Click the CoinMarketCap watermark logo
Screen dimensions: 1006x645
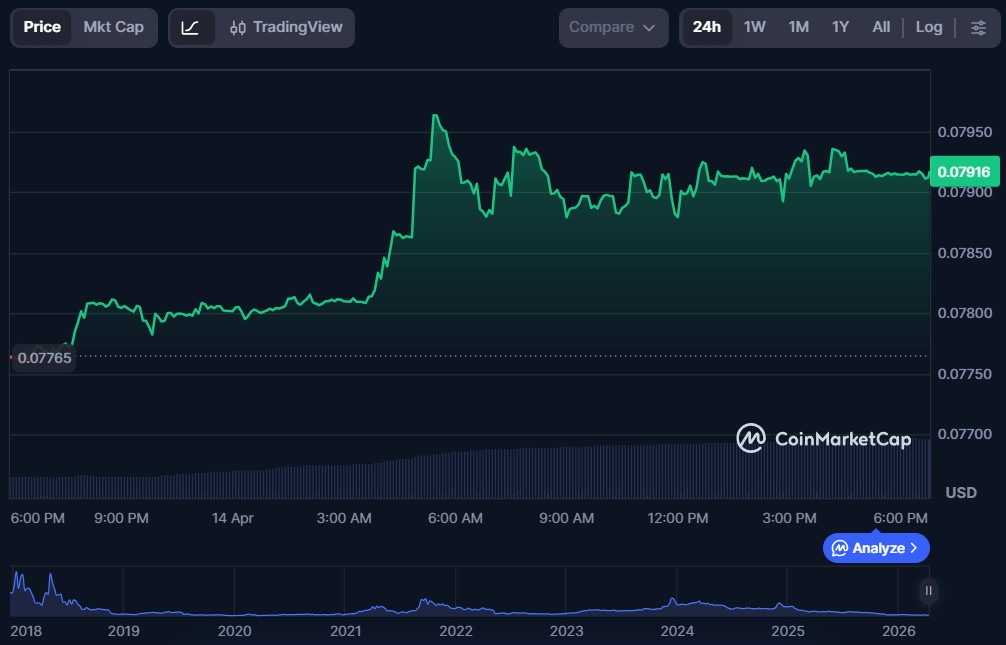823,438
